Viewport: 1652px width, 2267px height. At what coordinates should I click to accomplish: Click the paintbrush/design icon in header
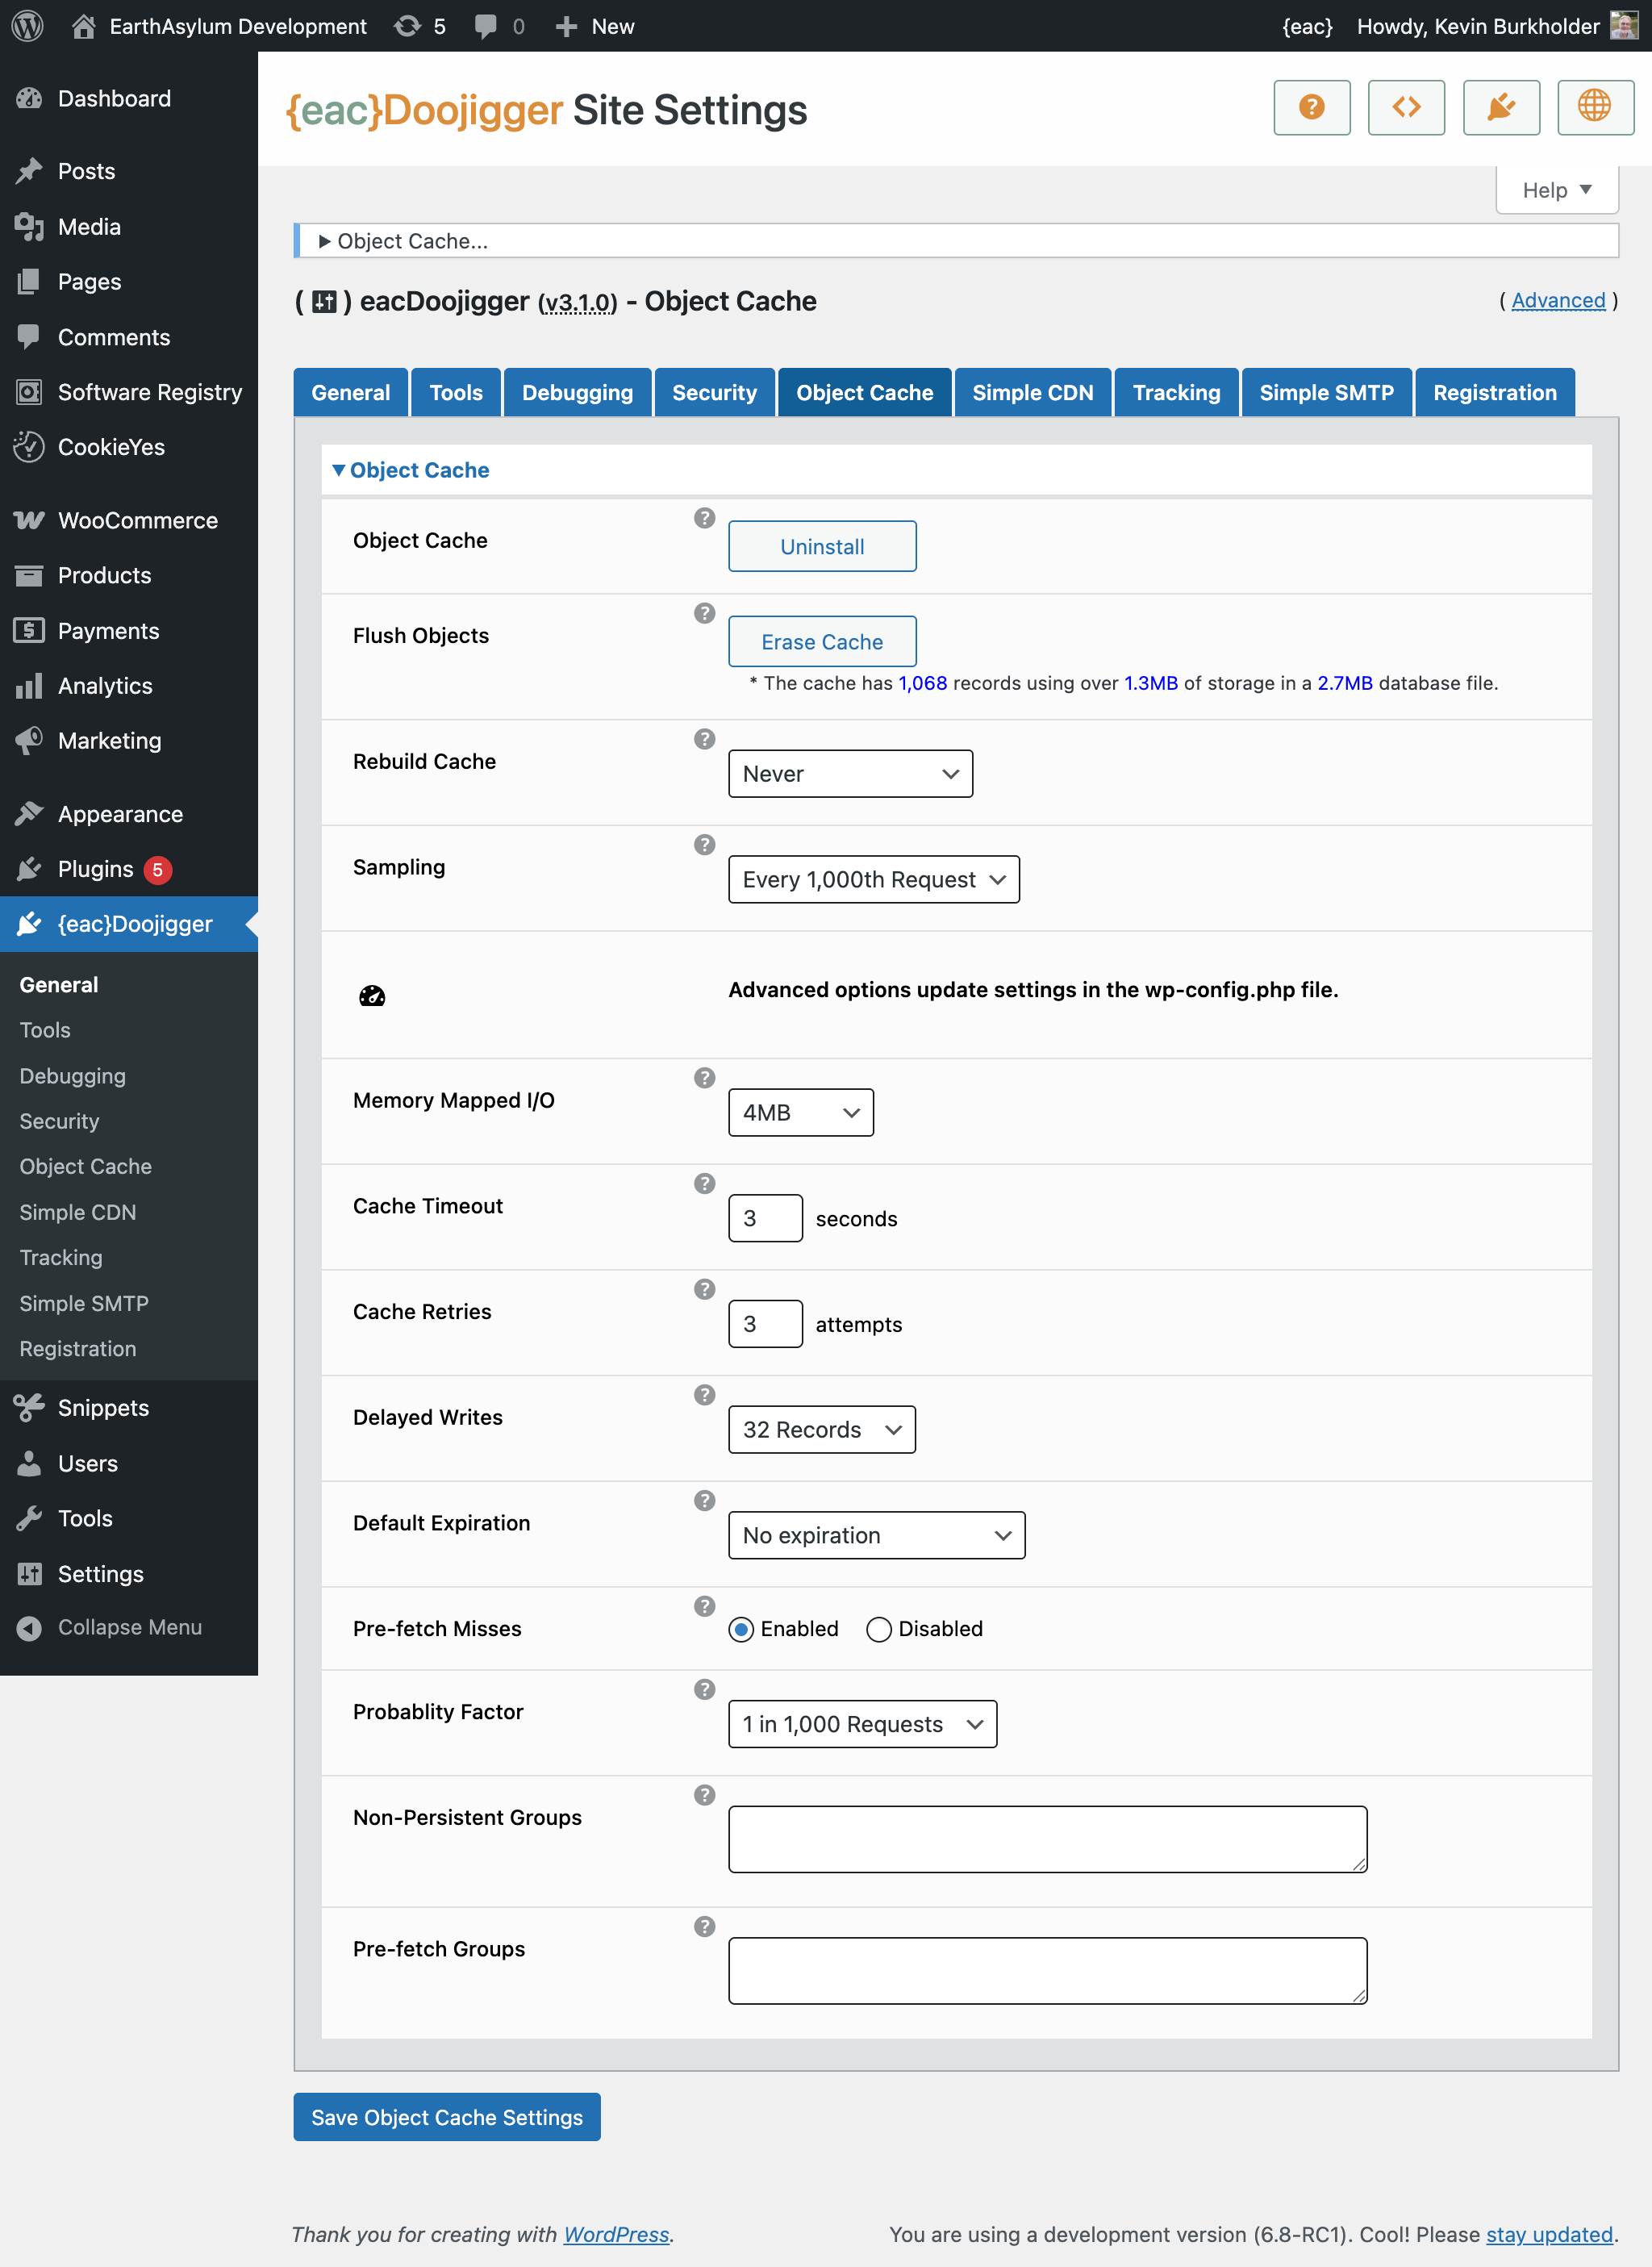(1499, 109)
